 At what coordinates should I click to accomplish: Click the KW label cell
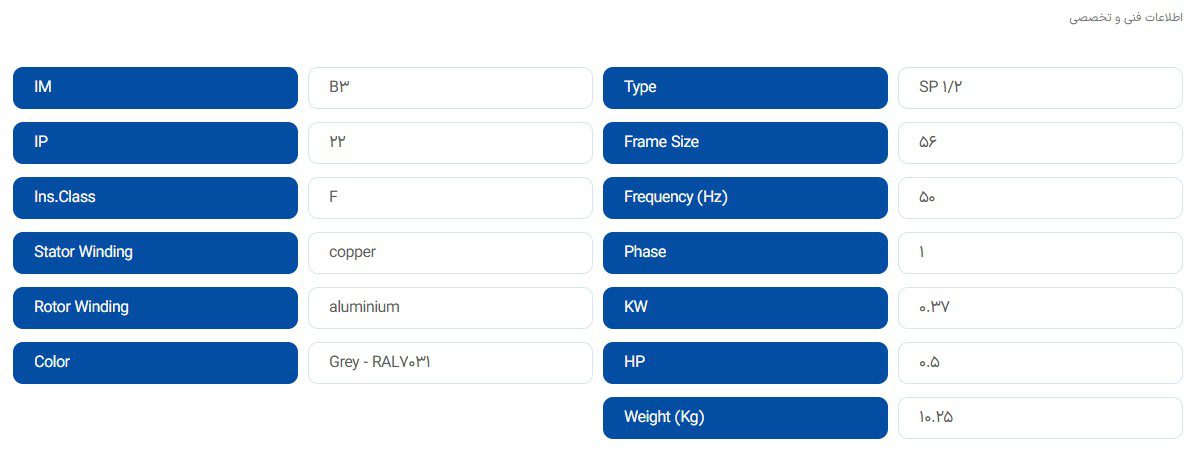(x=745, y=308)
